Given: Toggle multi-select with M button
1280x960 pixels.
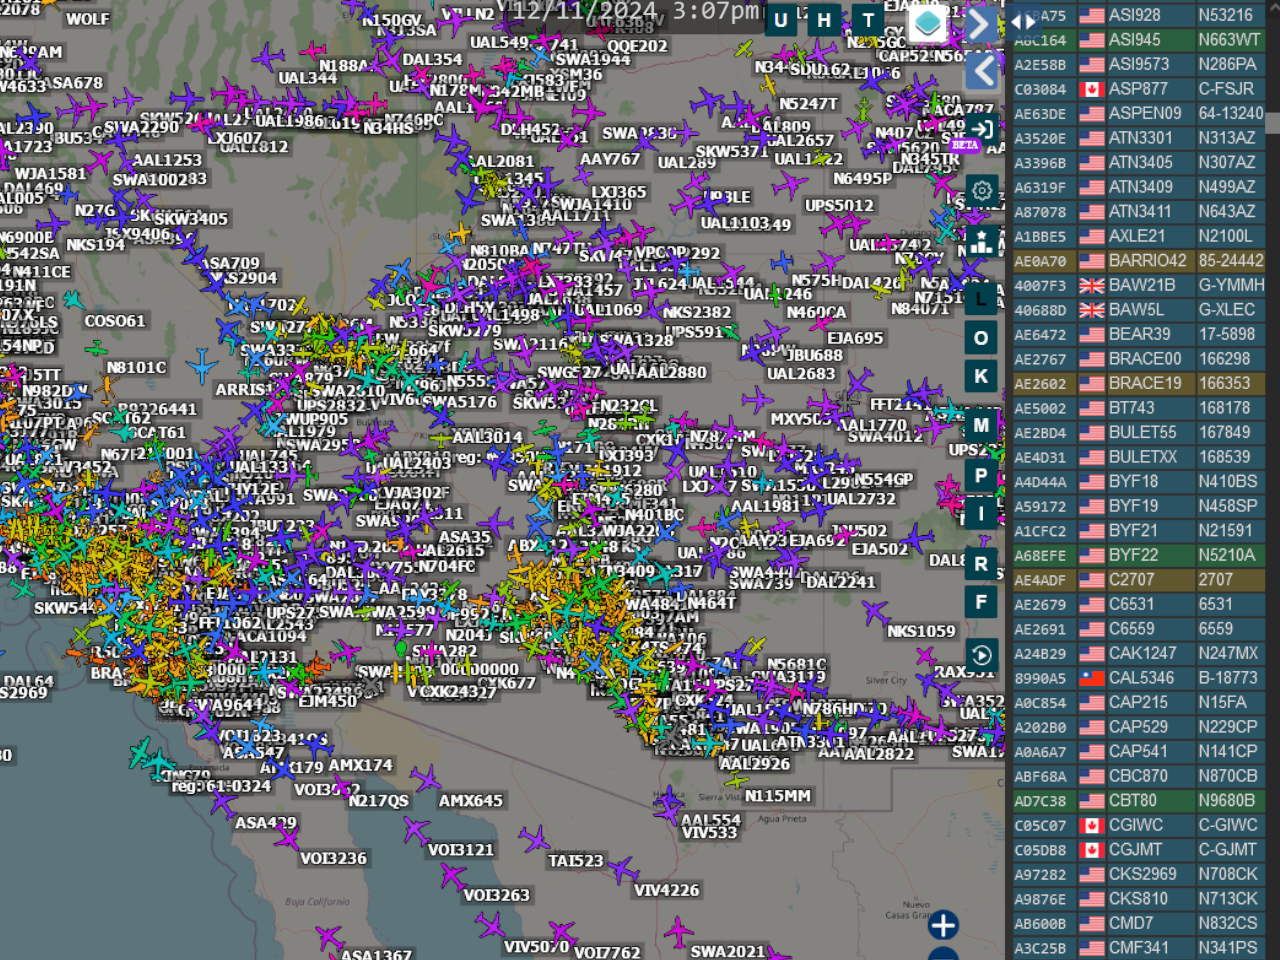Looking at the screenshot, I should pos(981,425).
